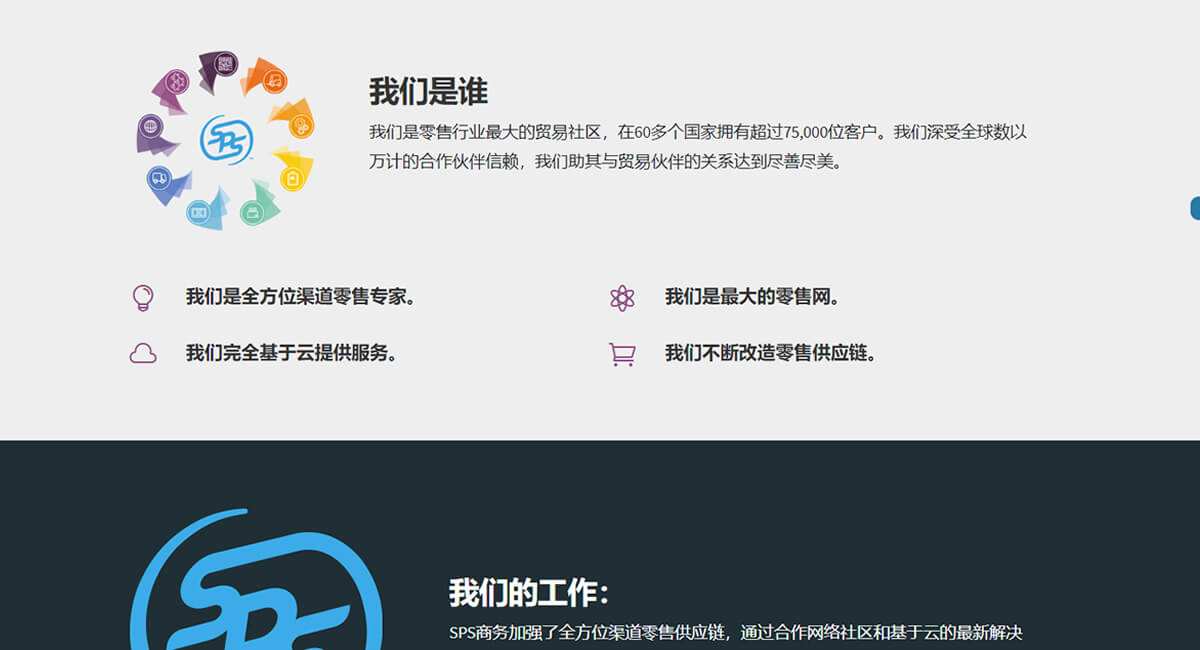
Task: Click the orange forklift icon in wheel
Action: pyautogui.click(x=273, y=81)
